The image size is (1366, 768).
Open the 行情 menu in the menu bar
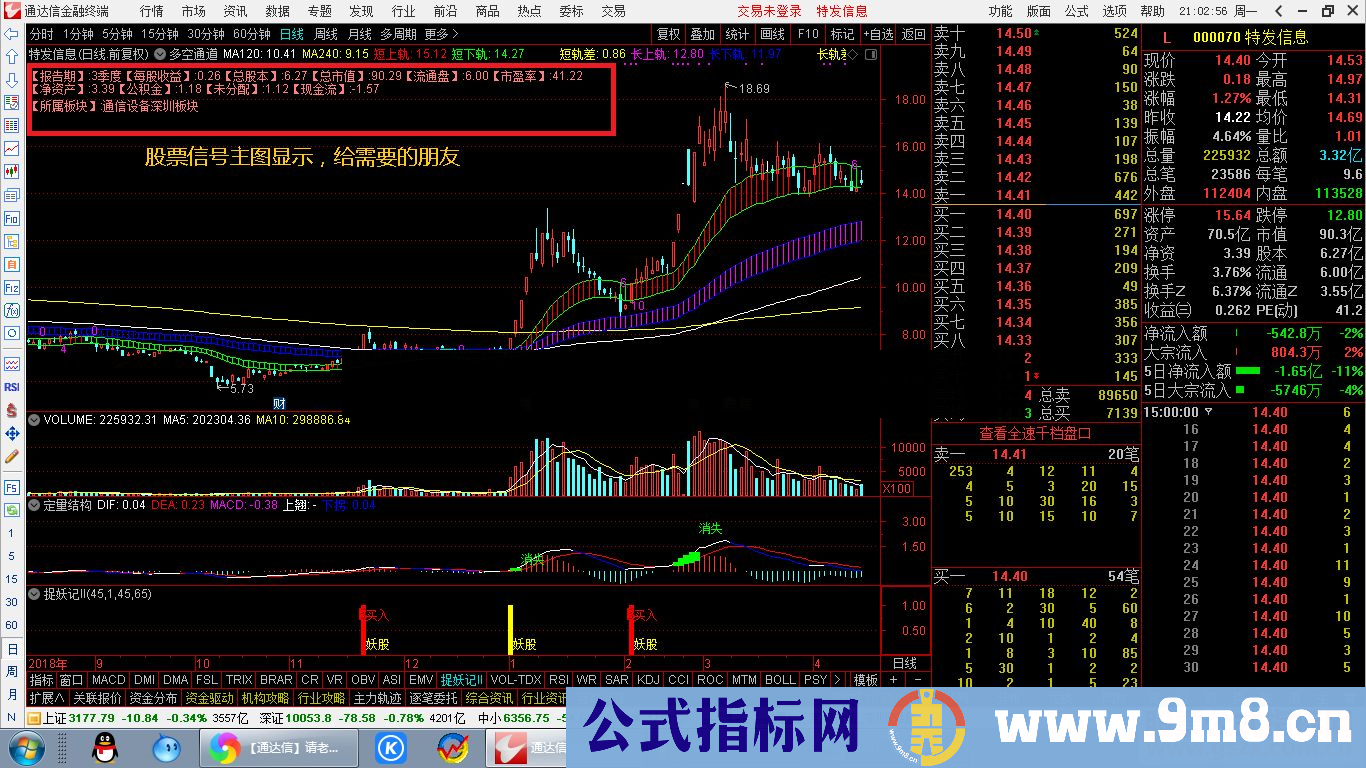pyautogui.click(x=151, y=11)
